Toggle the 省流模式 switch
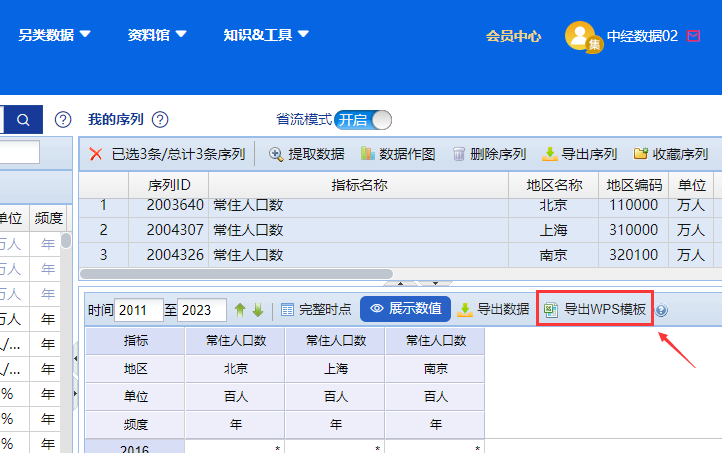This screenshot has width=722, height=453. 362,119
